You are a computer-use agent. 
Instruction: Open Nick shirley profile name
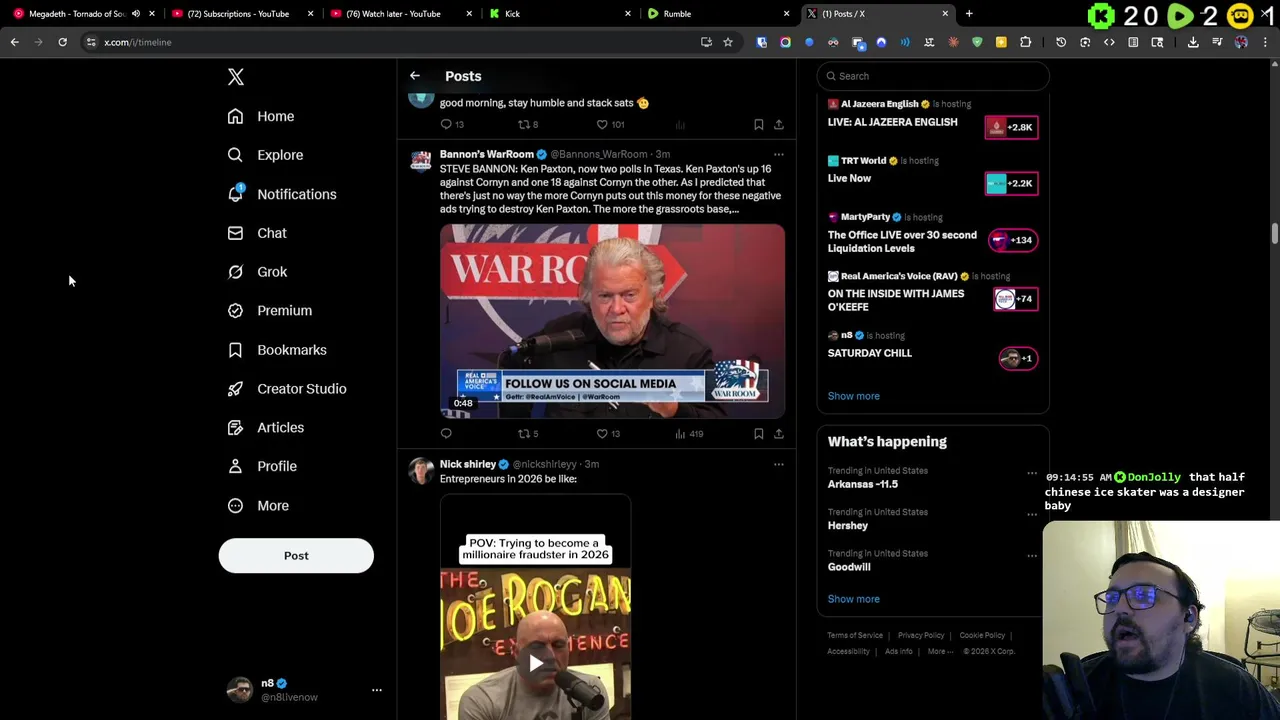(x=468, y=465)
